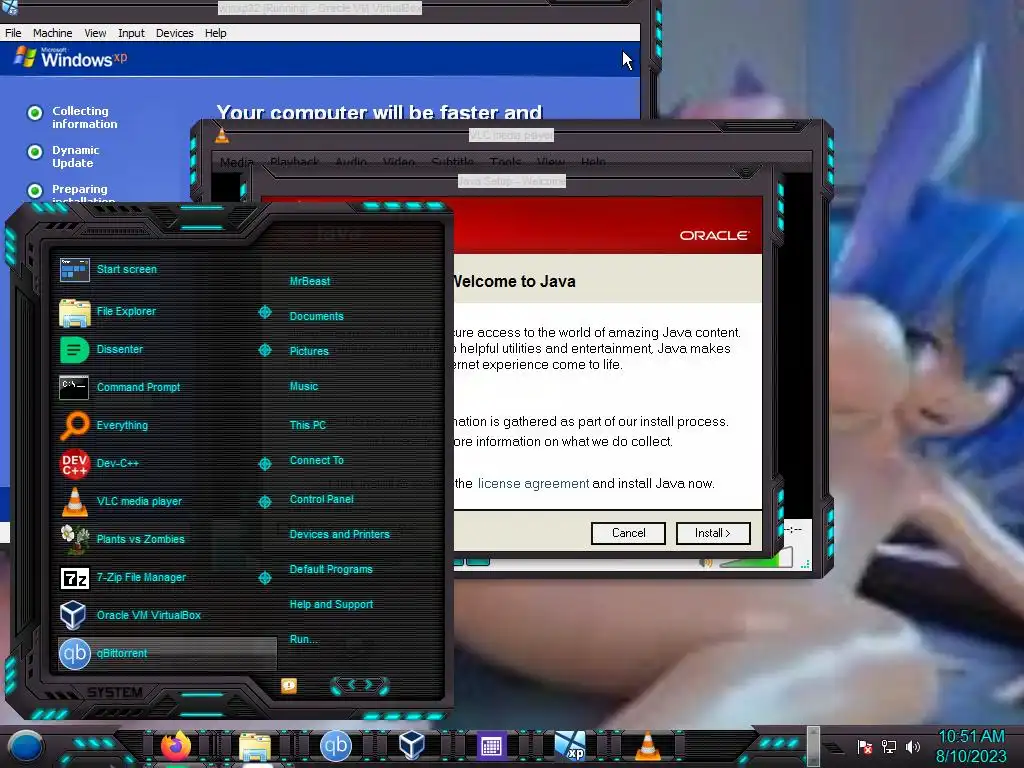Click the taskbar scroll handle near tray

[x=813, y=746]
